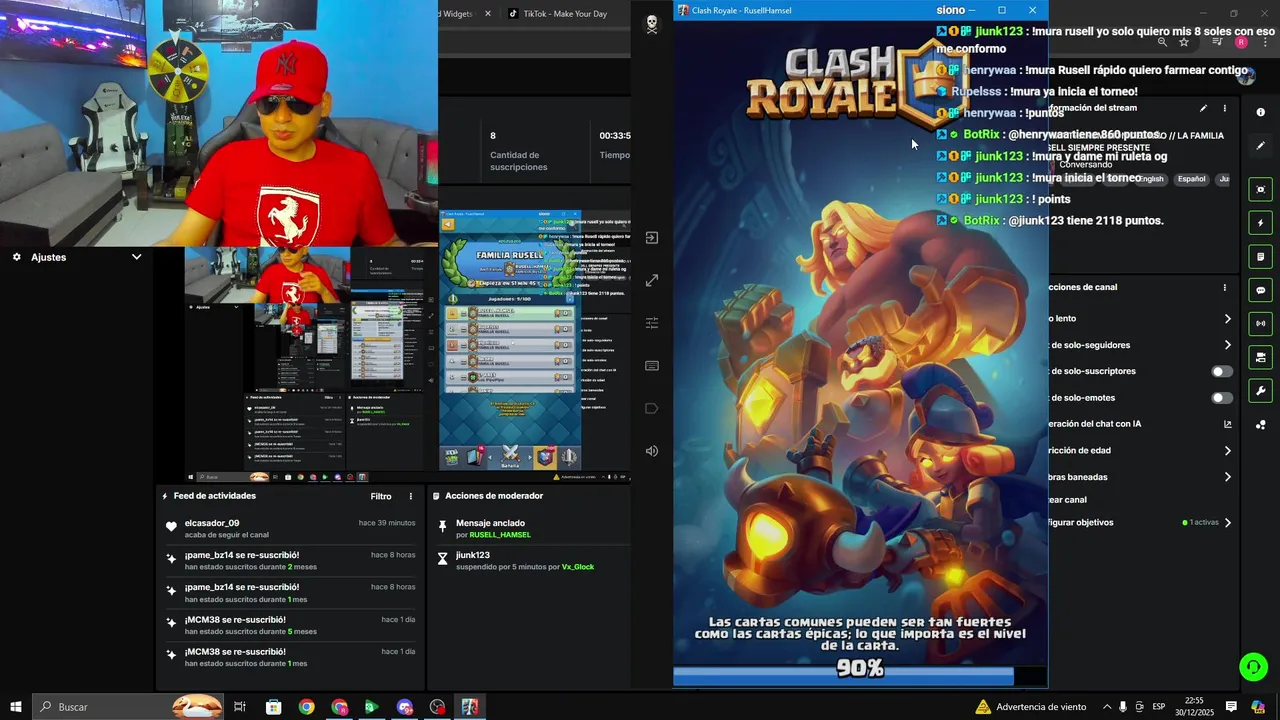This screenshot has width=1280, height=720.
Task: Toggle subscribers-only chat switch
Action: coord(1222,371)
